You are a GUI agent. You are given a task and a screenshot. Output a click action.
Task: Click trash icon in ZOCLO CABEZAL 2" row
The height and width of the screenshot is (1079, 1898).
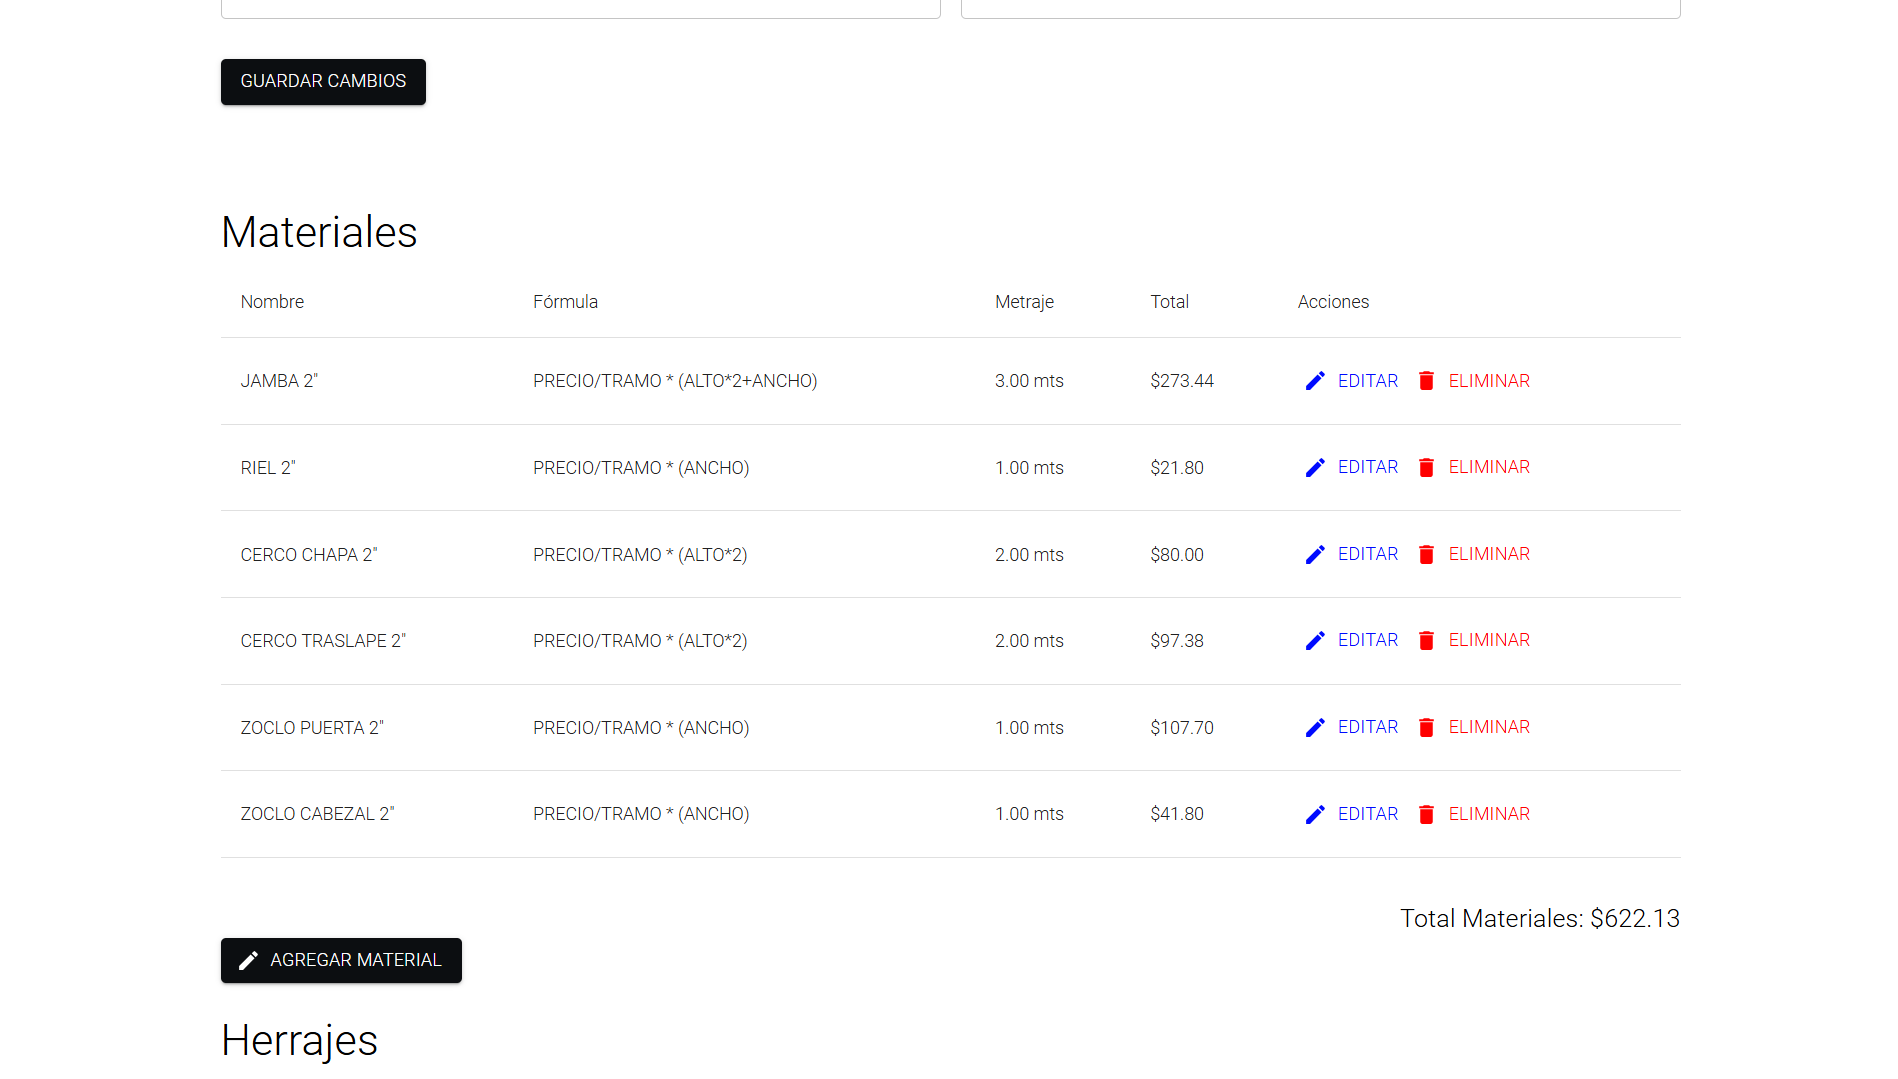(1426, 815)
